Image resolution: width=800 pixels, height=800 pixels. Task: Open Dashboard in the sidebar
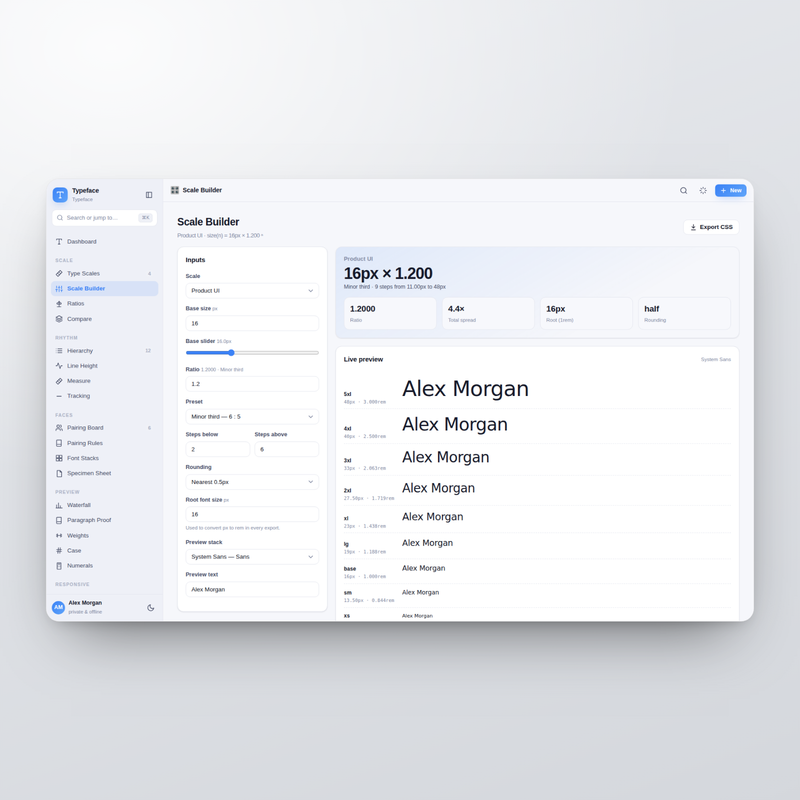(105, 241)
